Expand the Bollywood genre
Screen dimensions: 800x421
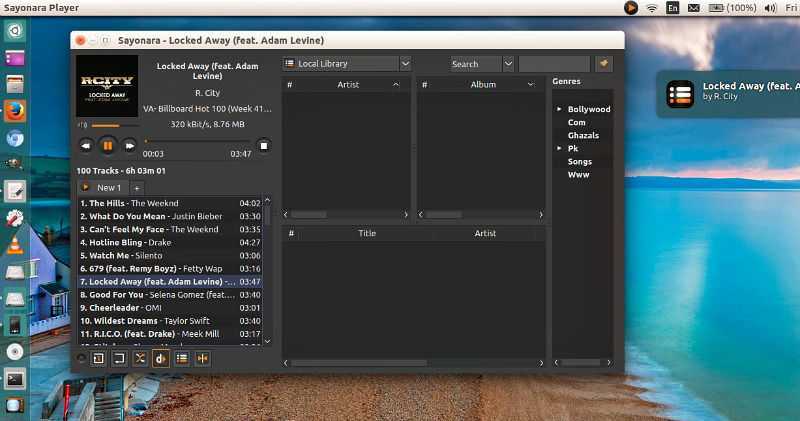coord(559,109)
